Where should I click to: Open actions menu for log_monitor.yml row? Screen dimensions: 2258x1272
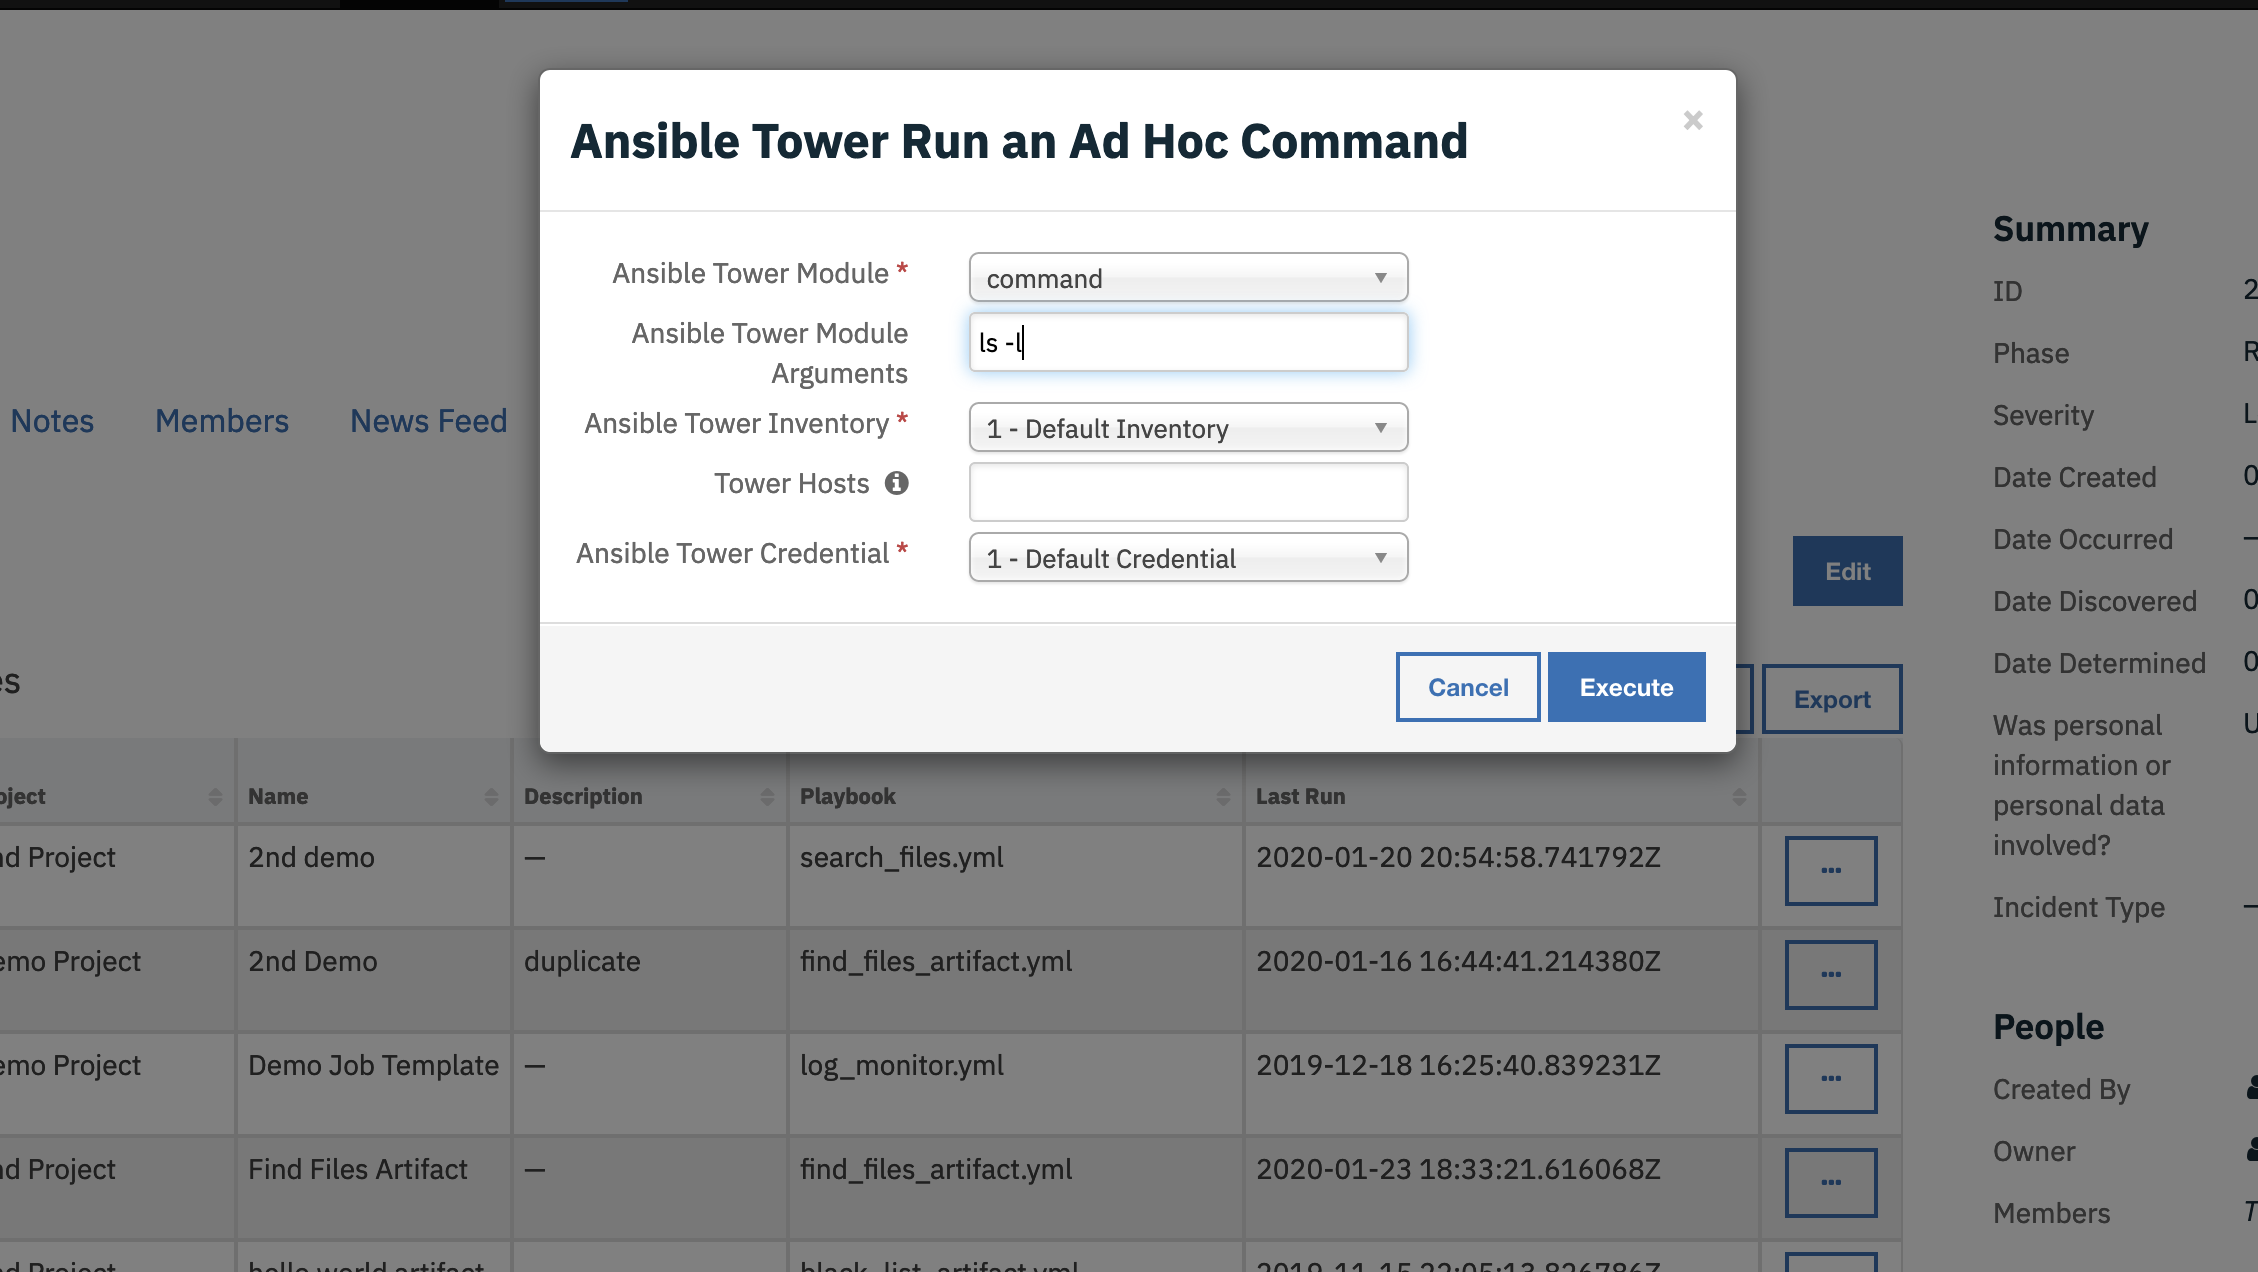1831,1079
